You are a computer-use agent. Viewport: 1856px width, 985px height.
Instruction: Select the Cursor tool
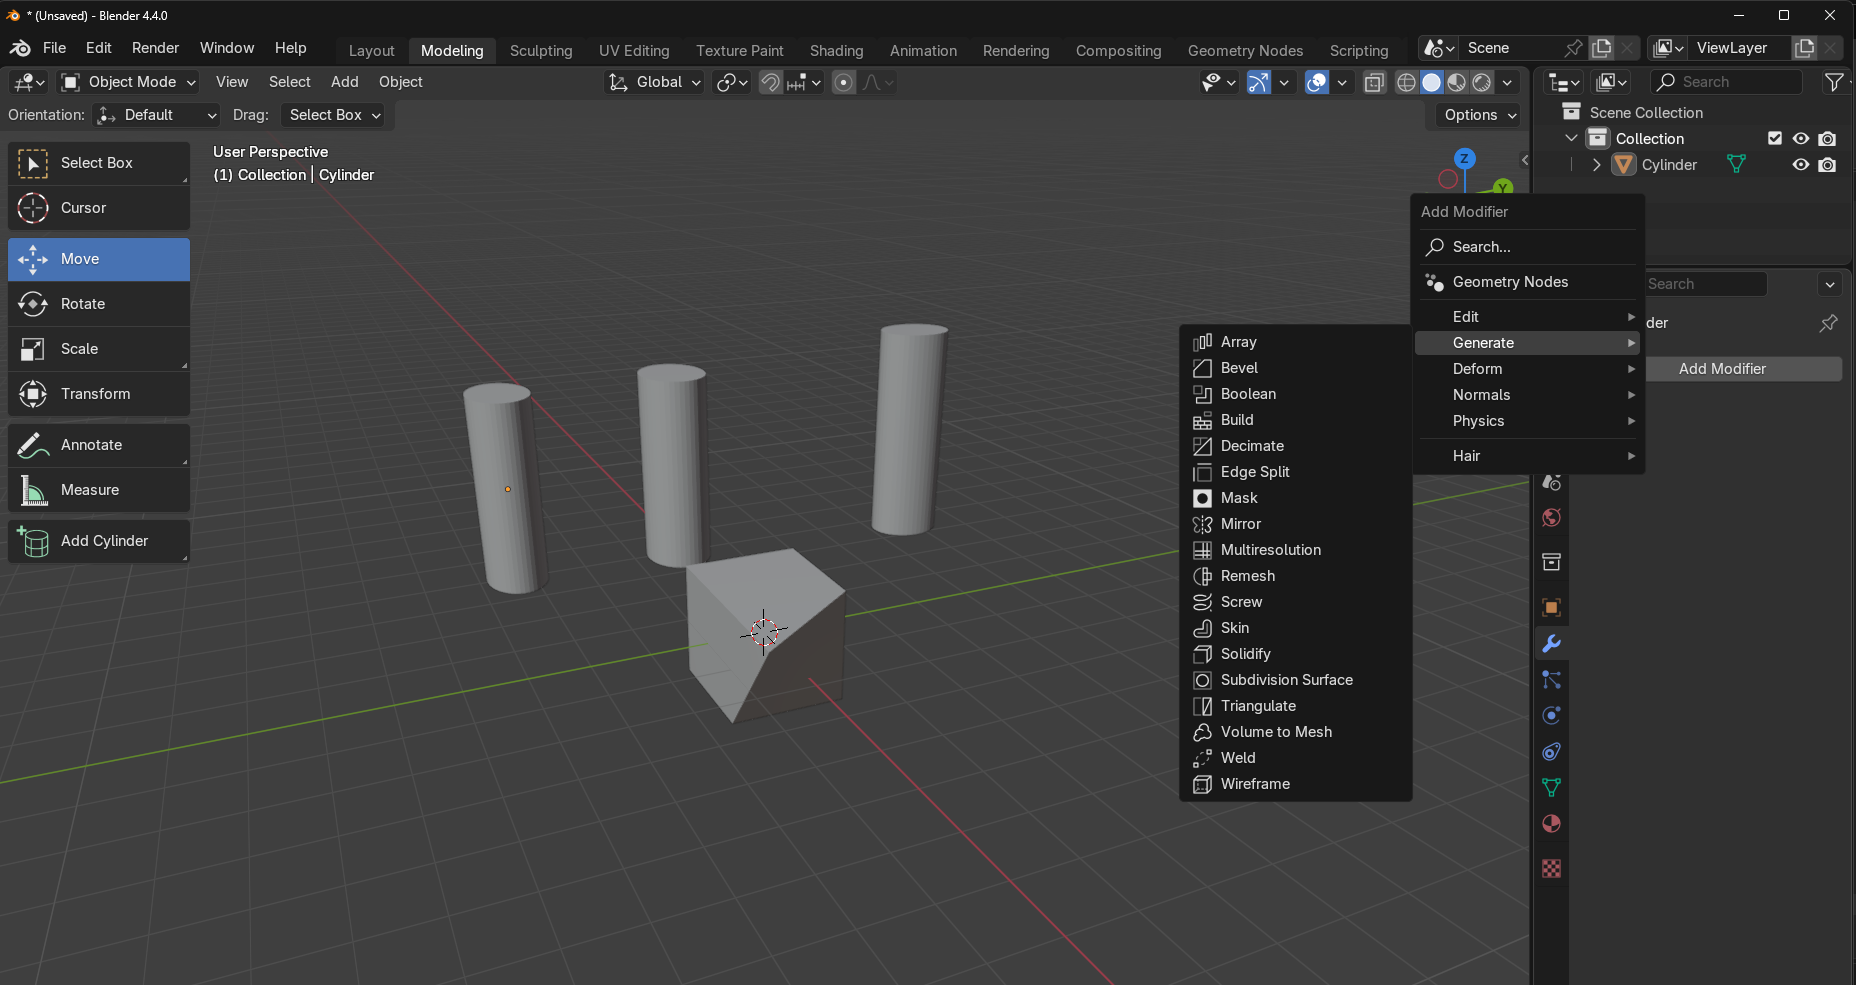click(98, 208)
